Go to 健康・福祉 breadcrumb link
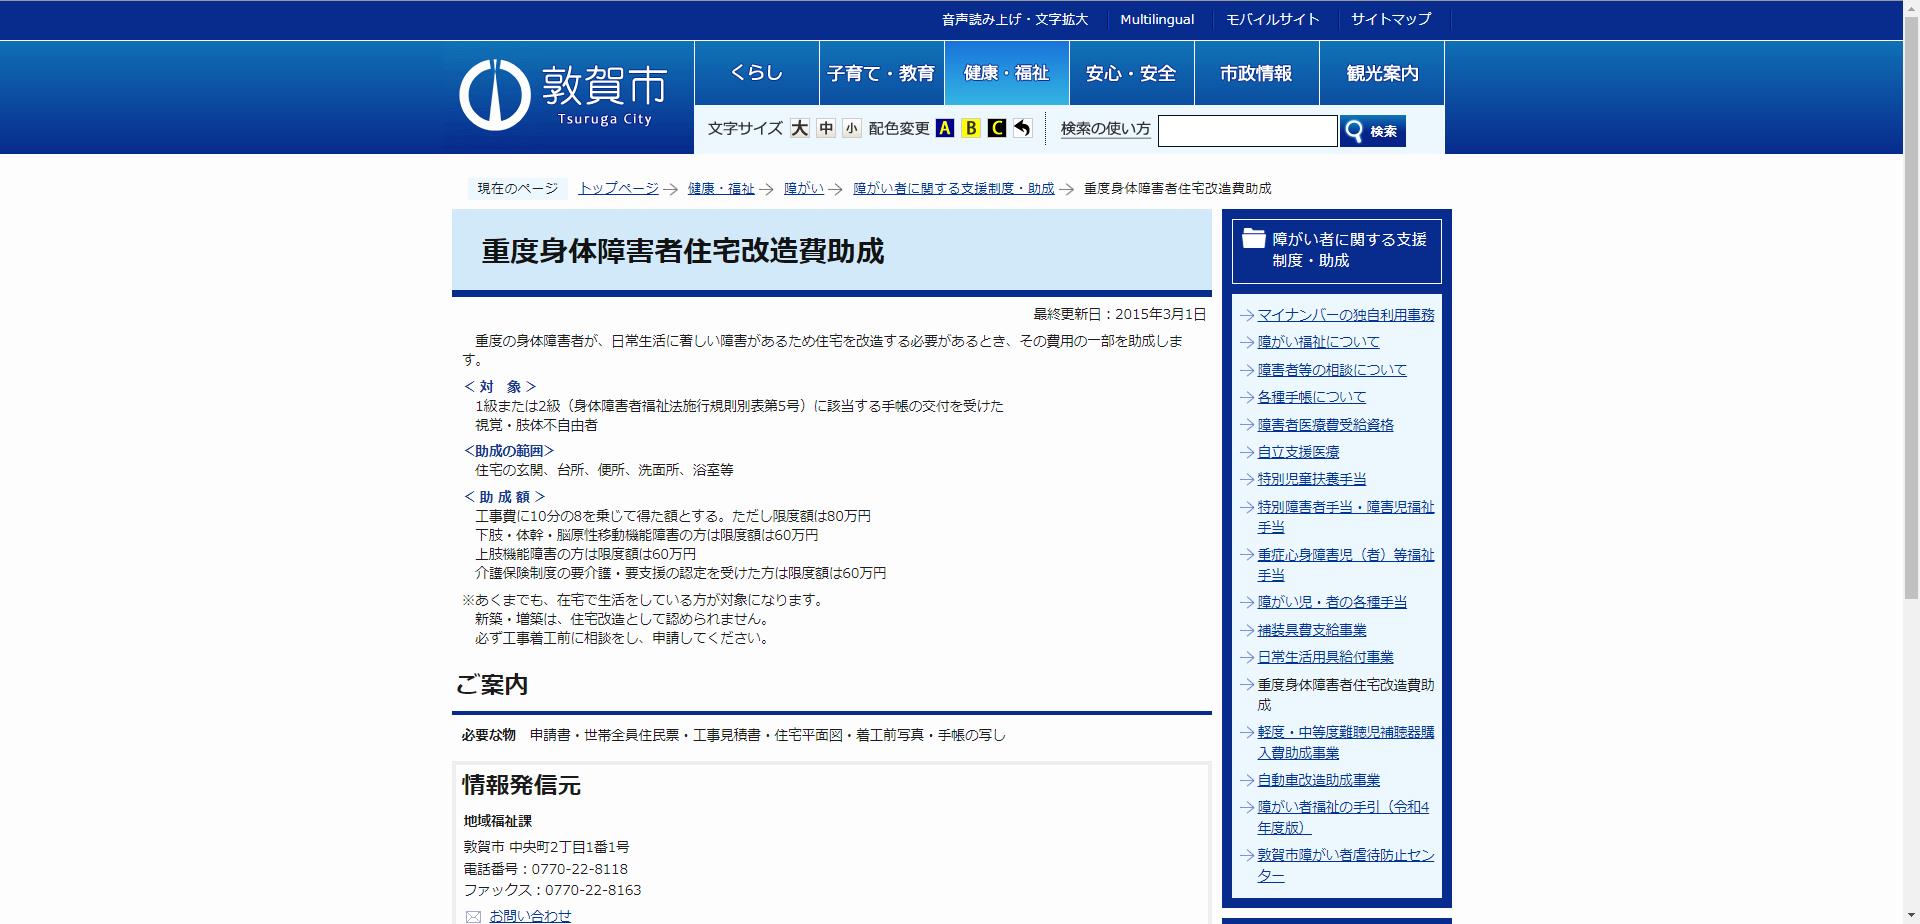Viewport: 1920px width, 924px height. pyautogui.click(x=721, y=188)
